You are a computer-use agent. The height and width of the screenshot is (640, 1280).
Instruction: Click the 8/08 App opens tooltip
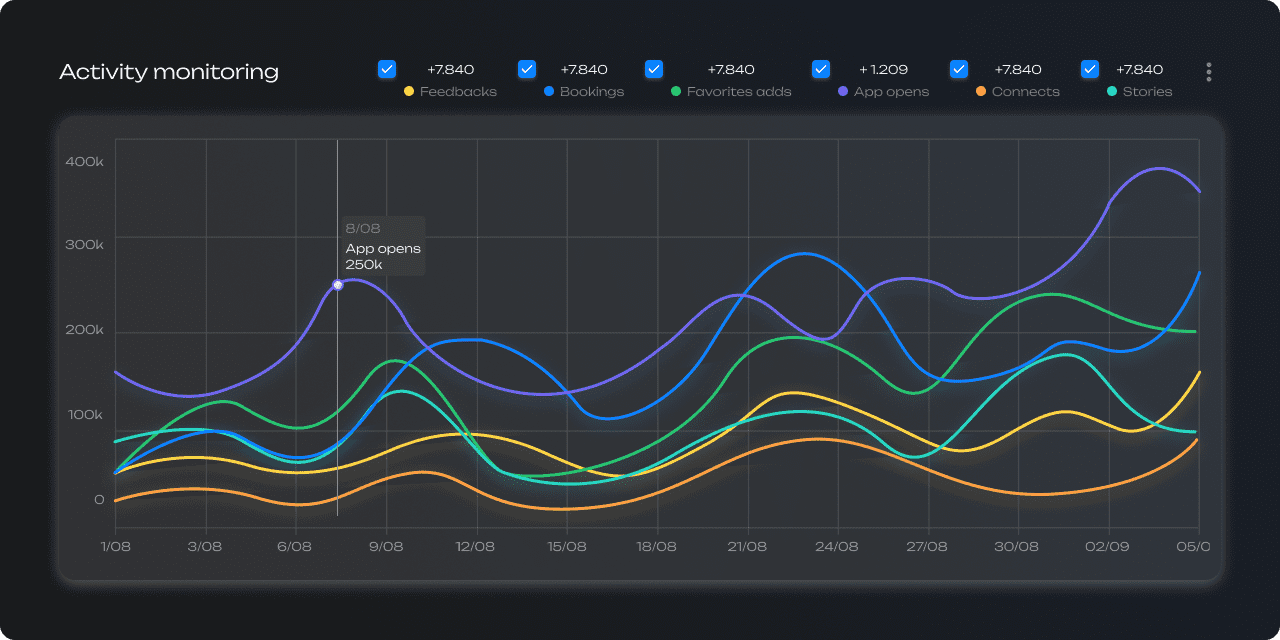pos(383,246)
